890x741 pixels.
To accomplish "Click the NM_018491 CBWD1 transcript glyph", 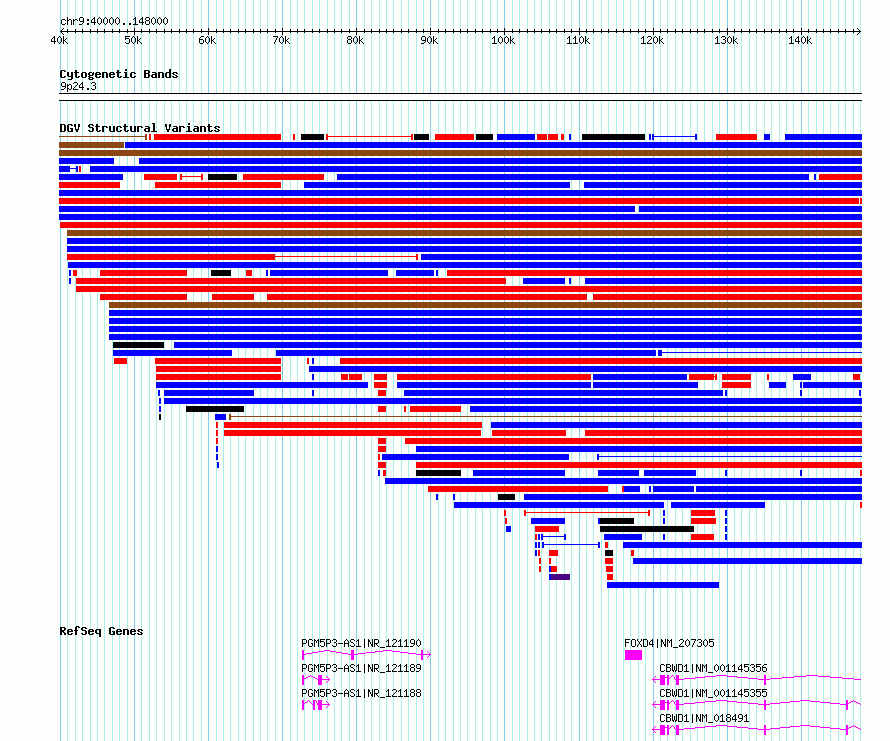I will coord(757,730).
